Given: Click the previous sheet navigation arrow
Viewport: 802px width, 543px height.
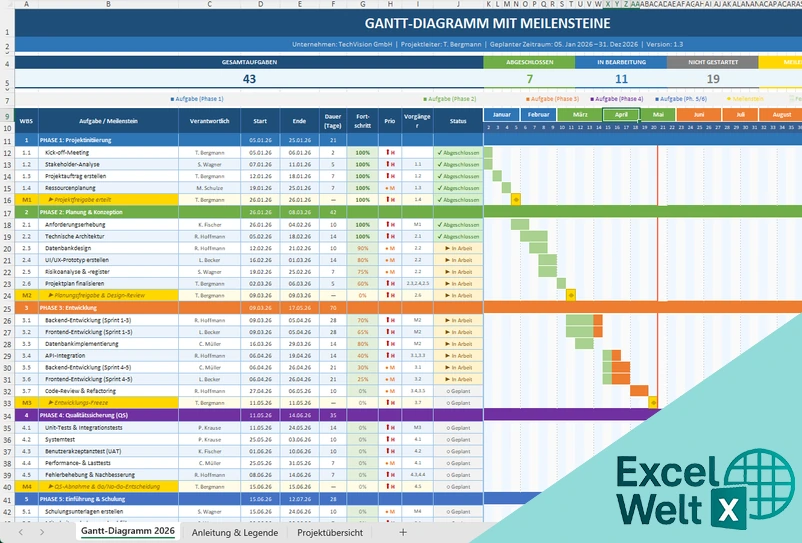Looking at the screenshot, I should click(21, 532).
